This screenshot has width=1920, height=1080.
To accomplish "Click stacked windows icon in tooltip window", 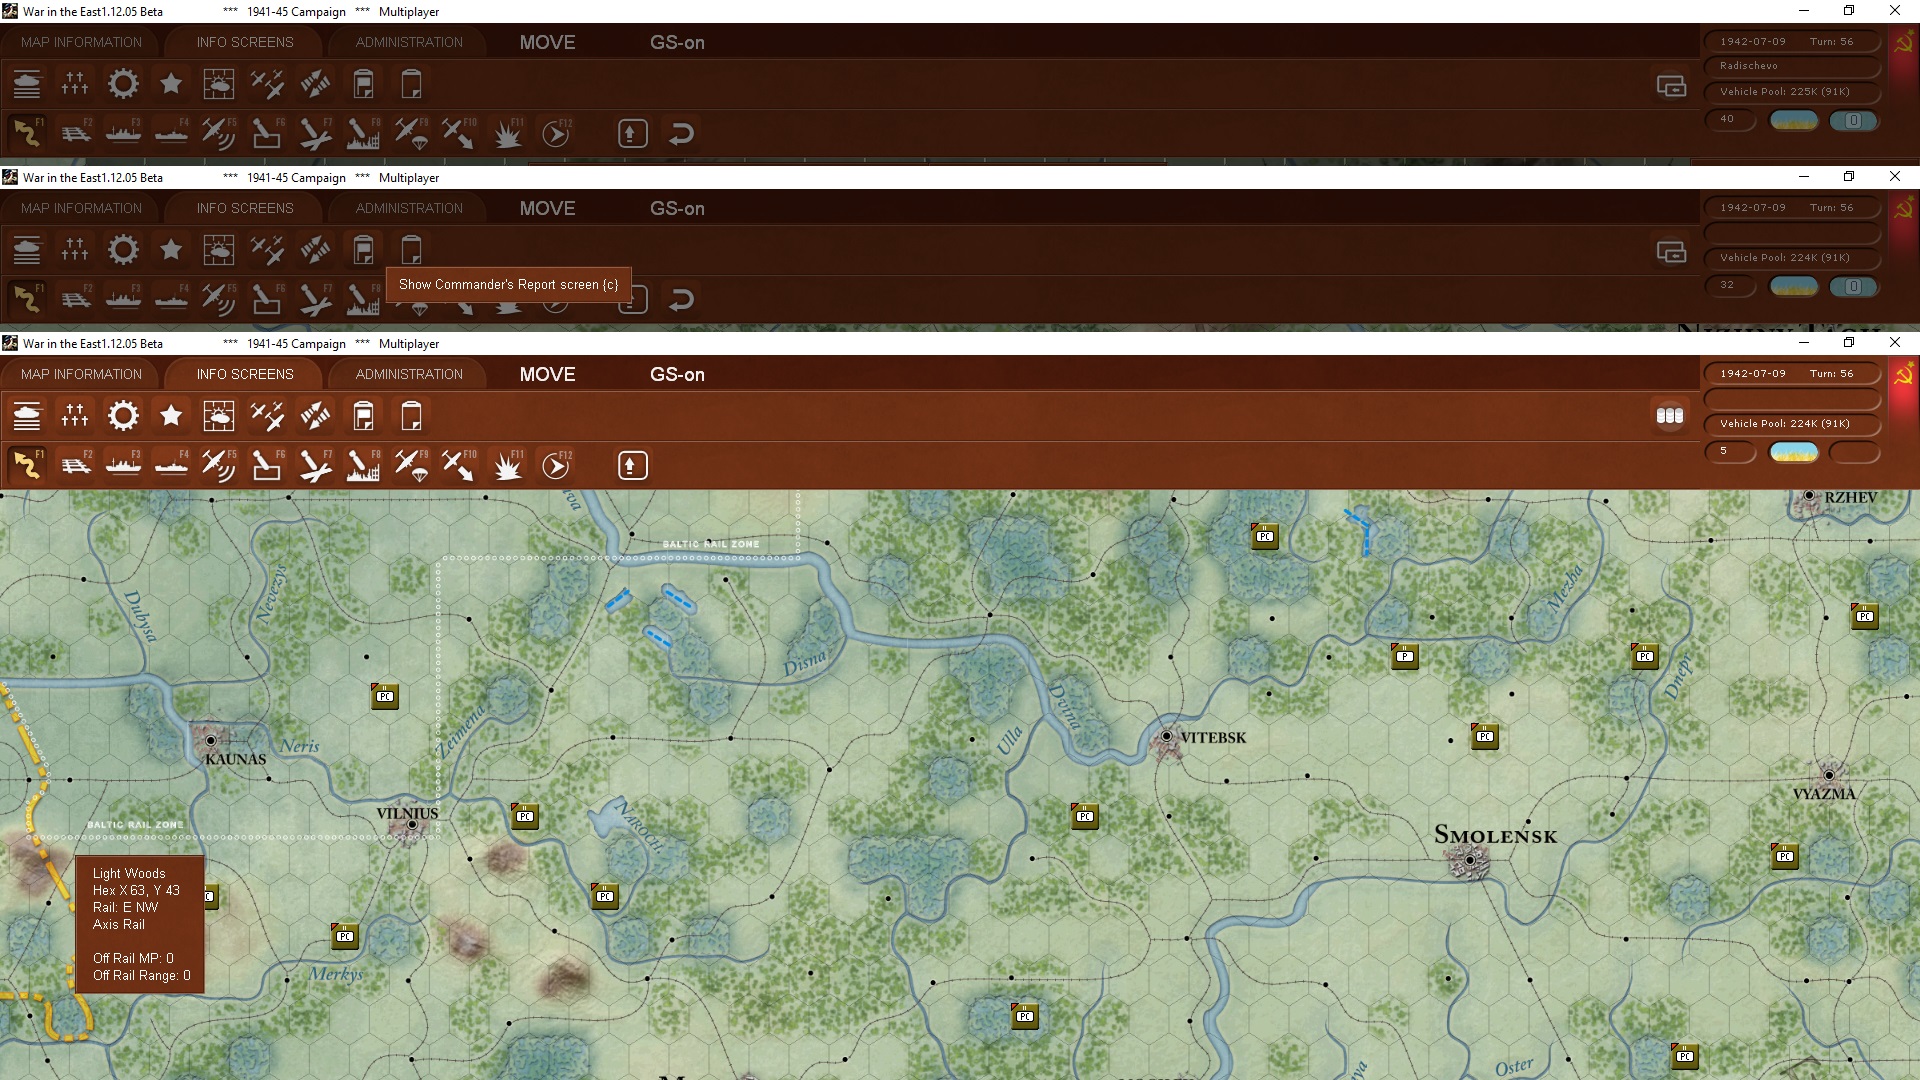I will click(1671, 252).
